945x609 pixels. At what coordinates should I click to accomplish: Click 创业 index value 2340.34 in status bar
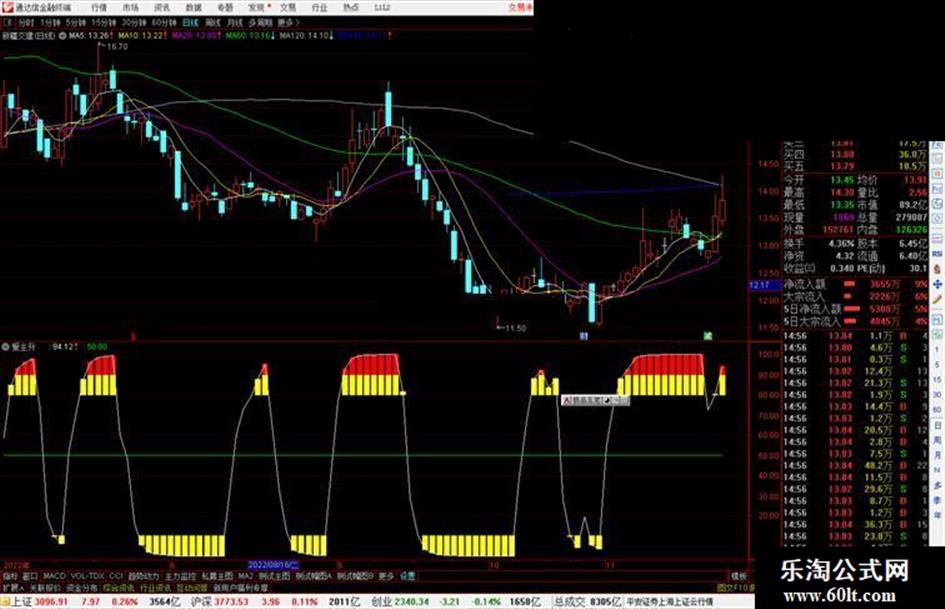412,602
